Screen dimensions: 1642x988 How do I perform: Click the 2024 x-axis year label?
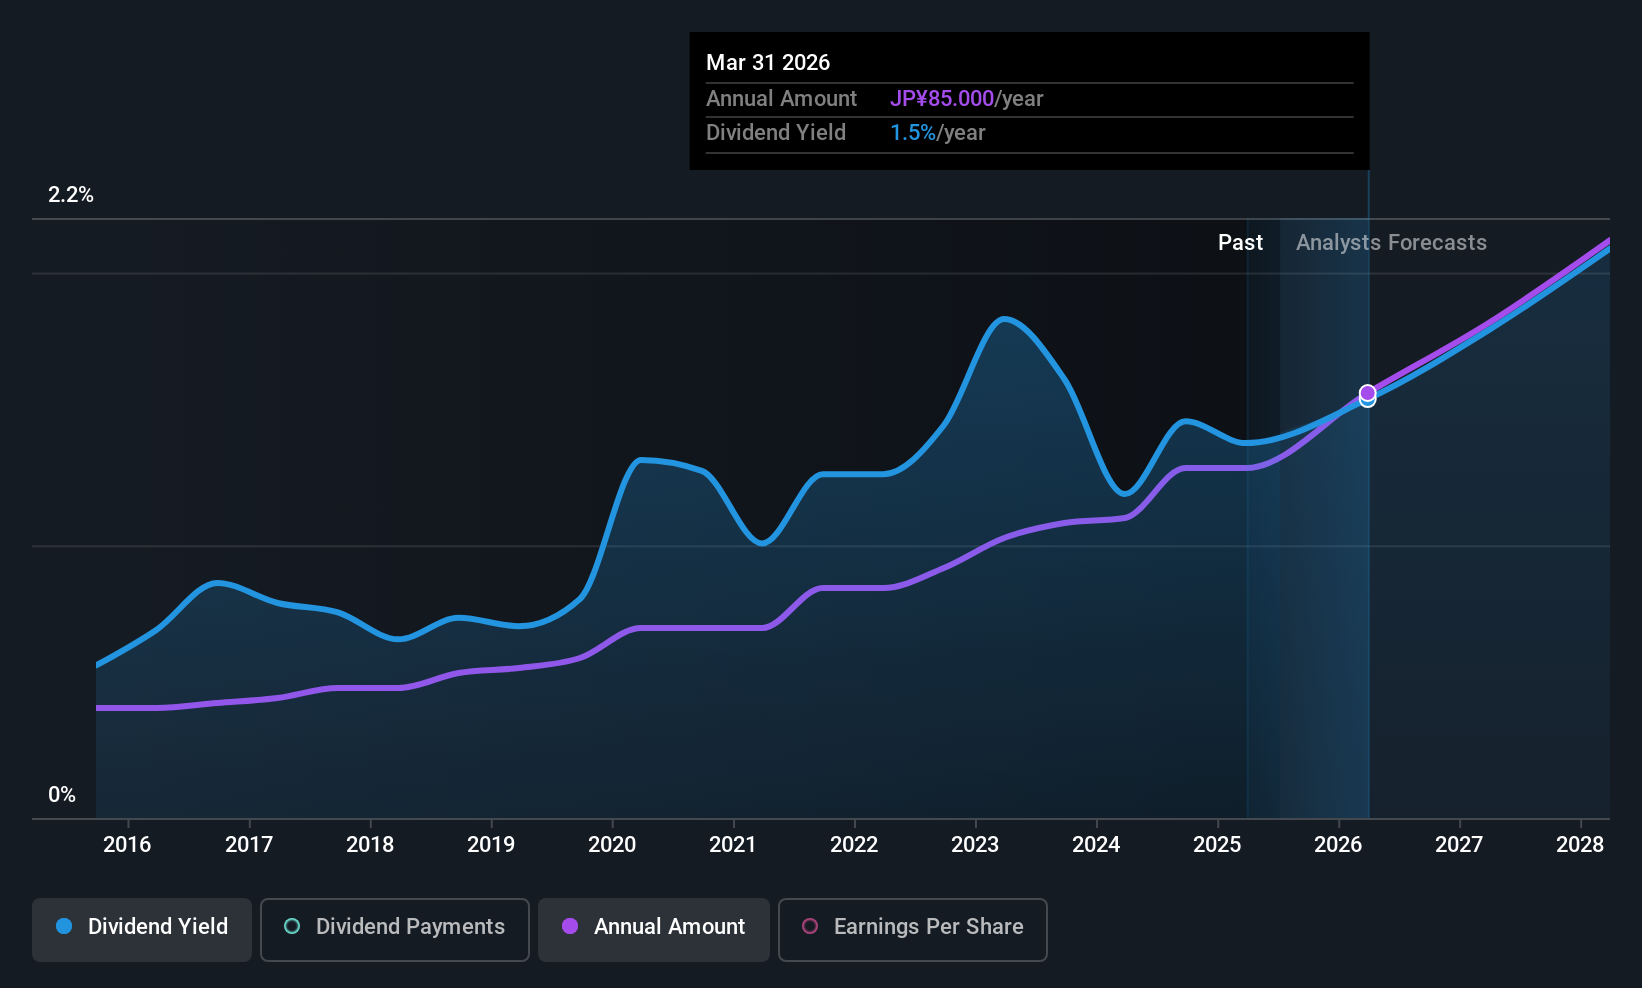point(1096,845)
